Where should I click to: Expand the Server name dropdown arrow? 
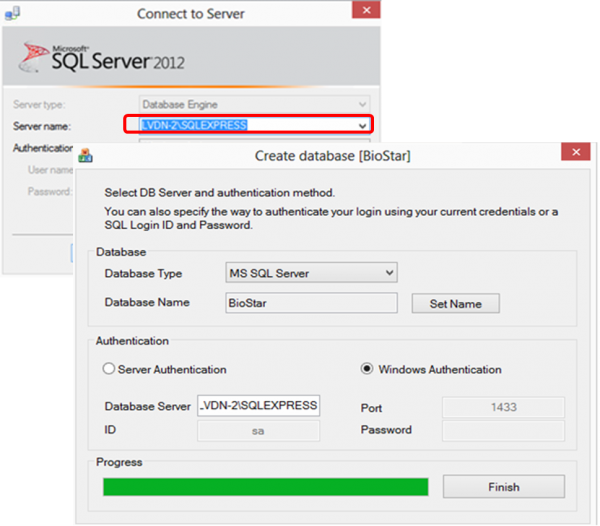pos(362,125)
